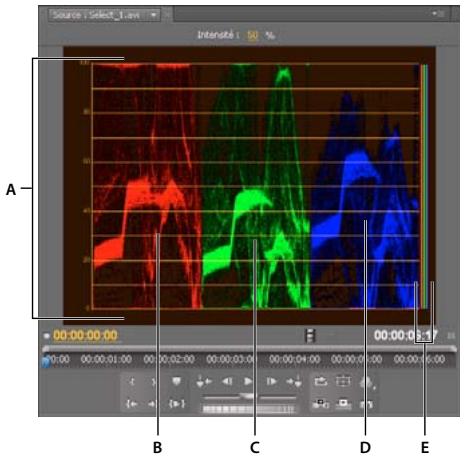This screenshot has width=464, height=457.
Task: Click time ruler at 00:00:04:00
Action: point(294,359)
